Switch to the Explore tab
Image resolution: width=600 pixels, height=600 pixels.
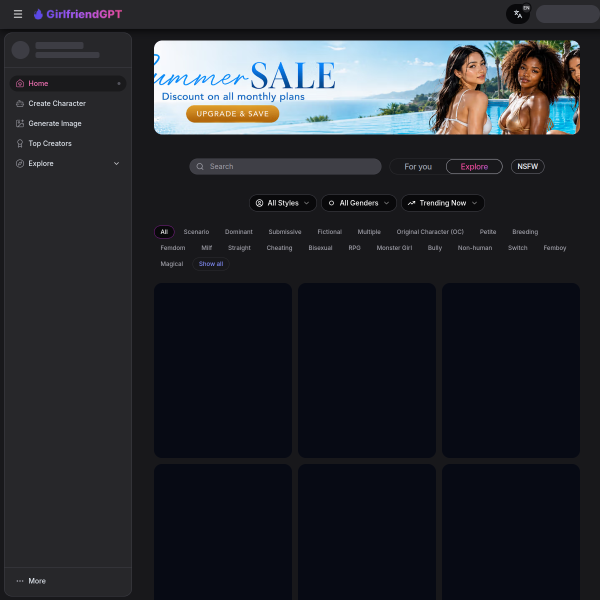[x=474, y=166]
